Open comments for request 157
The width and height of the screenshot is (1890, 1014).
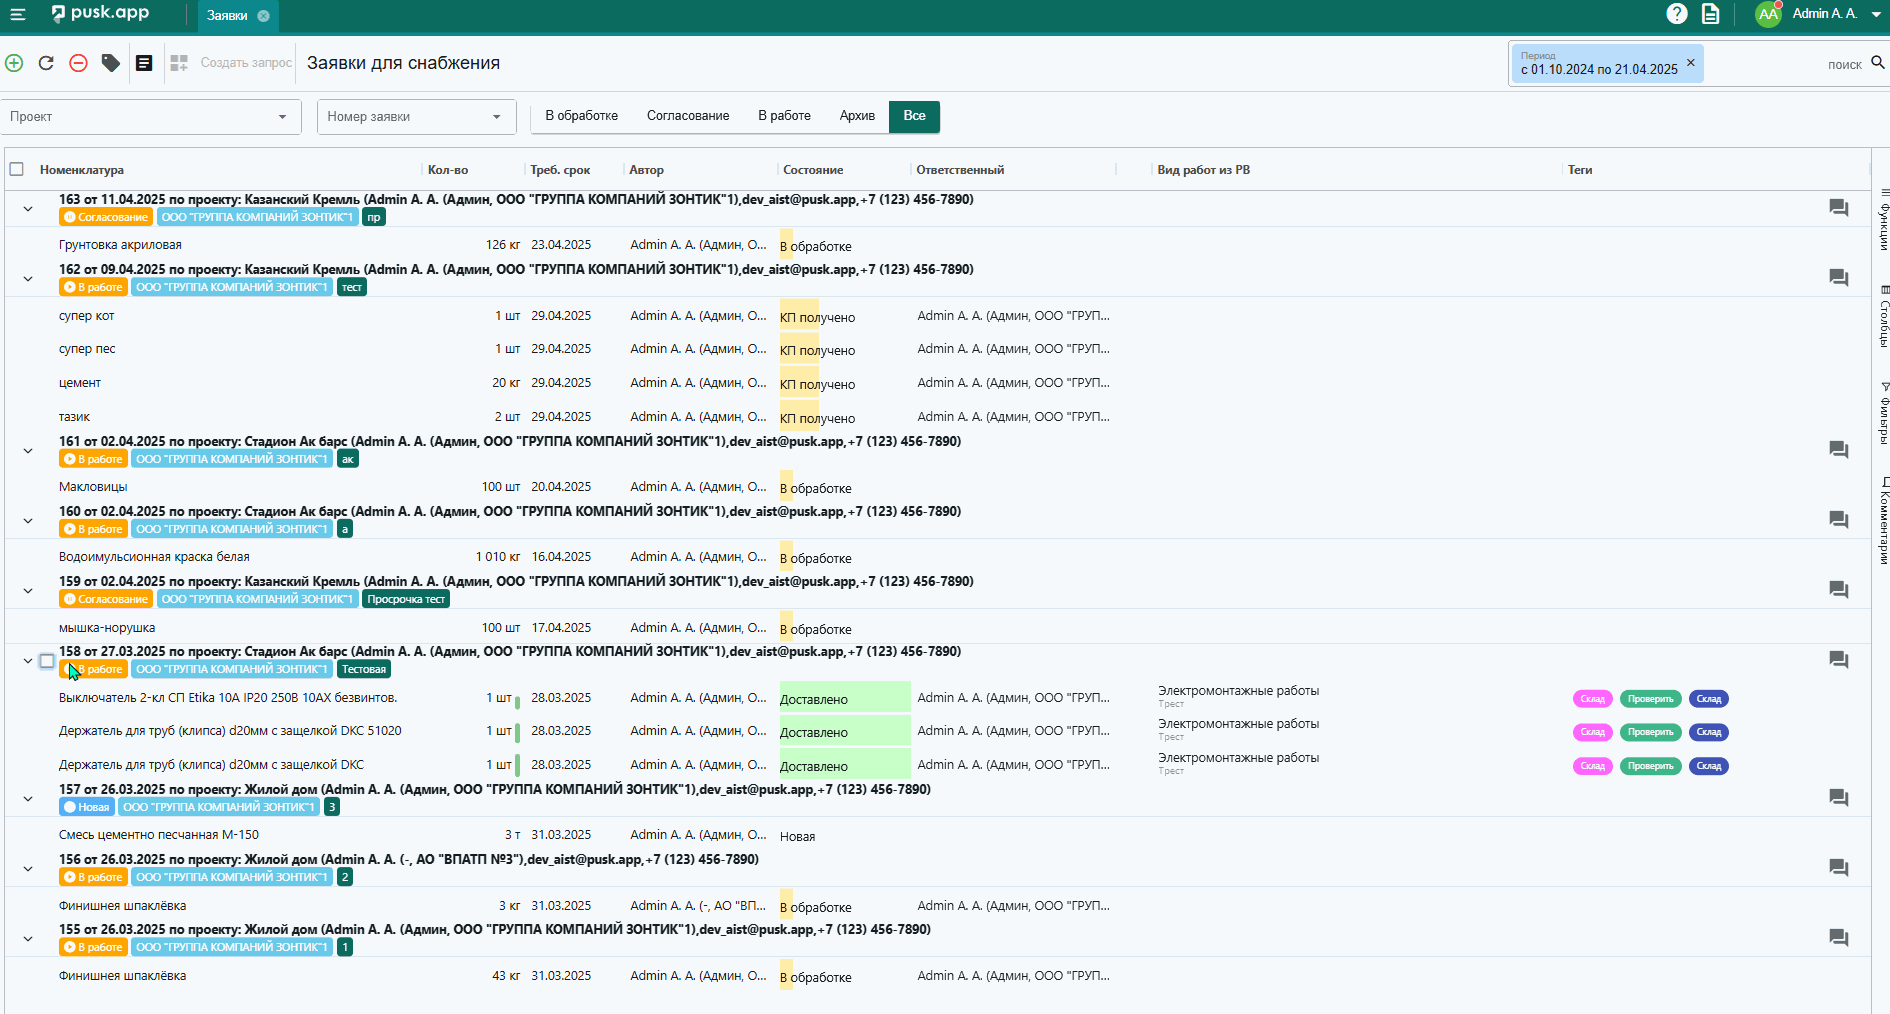[1838, 798]
